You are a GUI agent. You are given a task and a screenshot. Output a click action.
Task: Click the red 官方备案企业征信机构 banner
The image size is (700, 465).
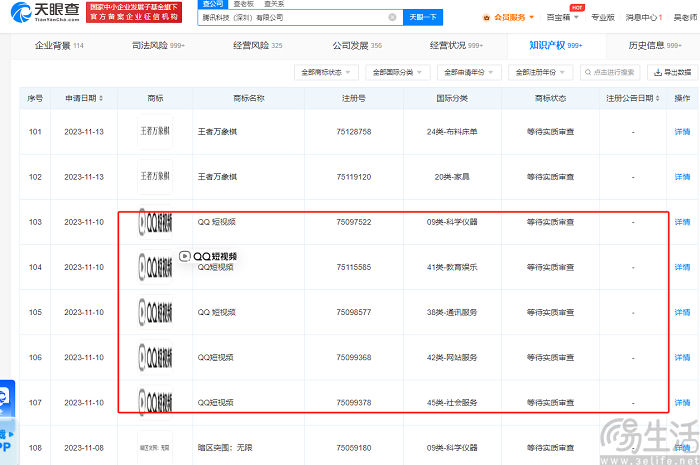(134, 12)
